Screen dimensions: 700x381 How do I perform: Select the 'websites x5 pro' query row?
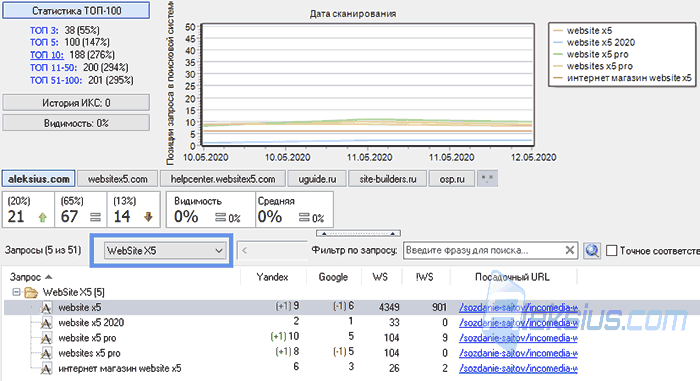(352, 353)
